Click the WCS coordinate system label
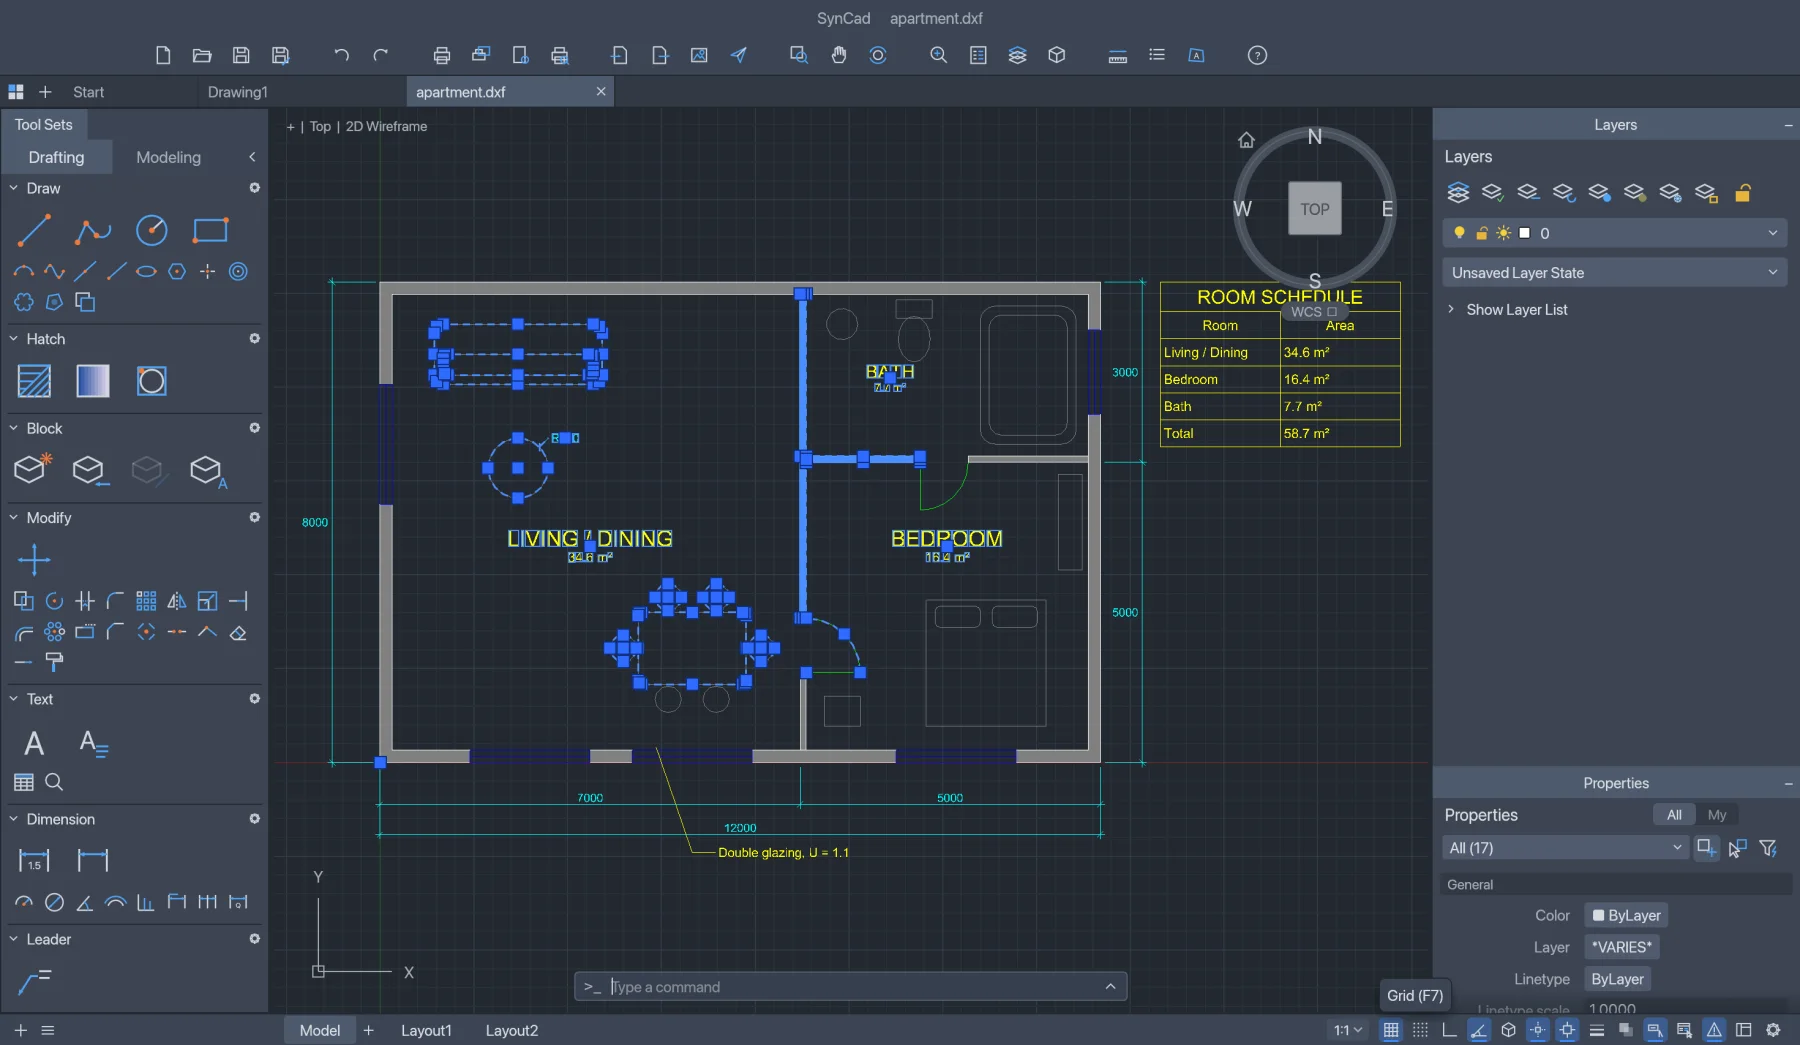Screen dimensions: 1800x1045 point(1314,312)
